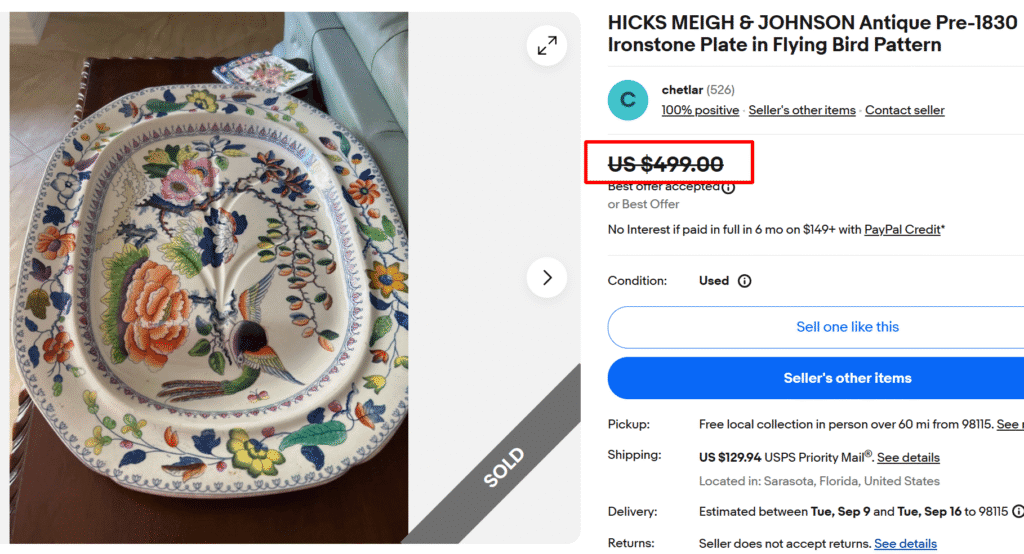Click the crossed-out US $499.00 price

(666, 164)
